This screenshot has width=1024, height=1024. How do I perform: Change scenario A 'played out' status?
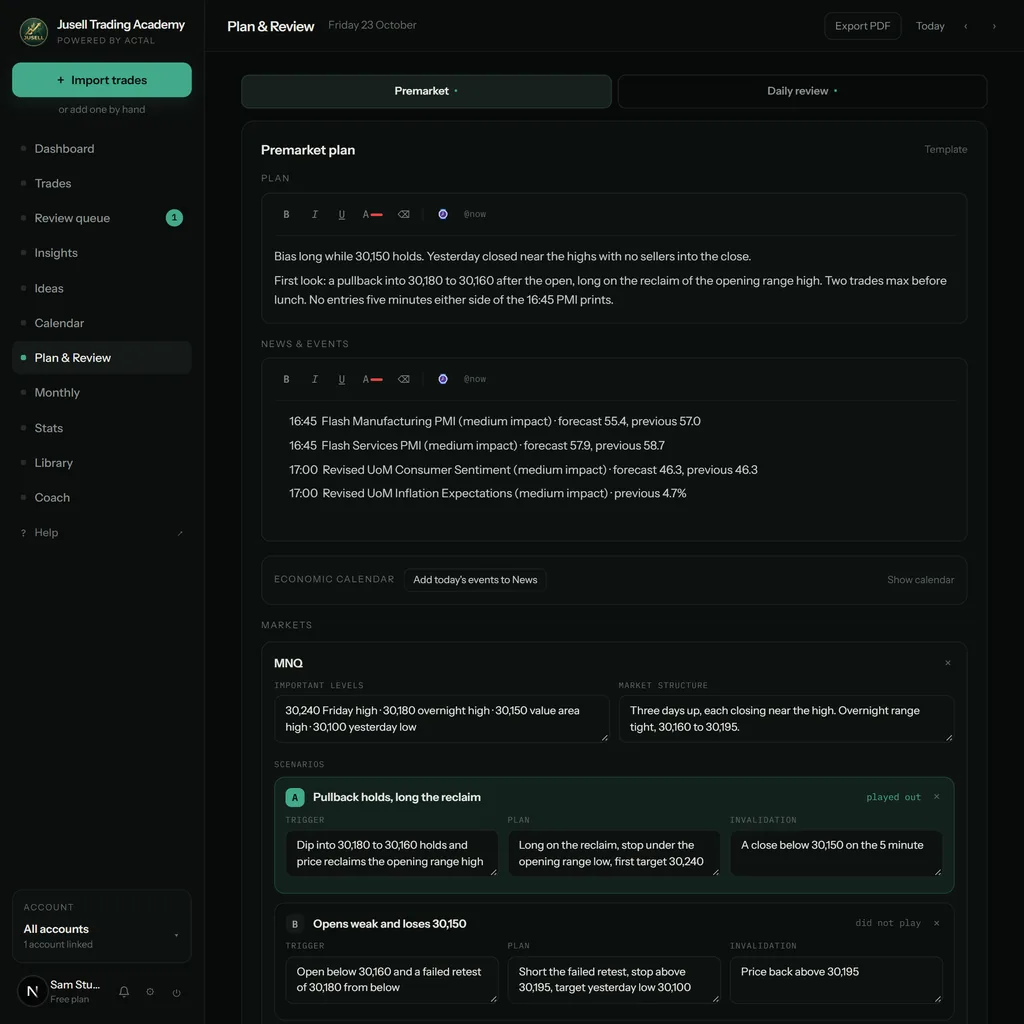tap(893, 797)
